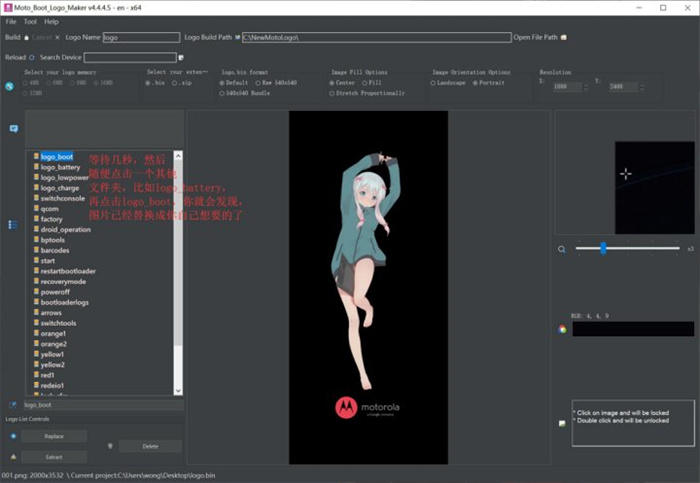Click the zoom level slider handle
This screenshot has width=700, height=483.
coord(603,248)
